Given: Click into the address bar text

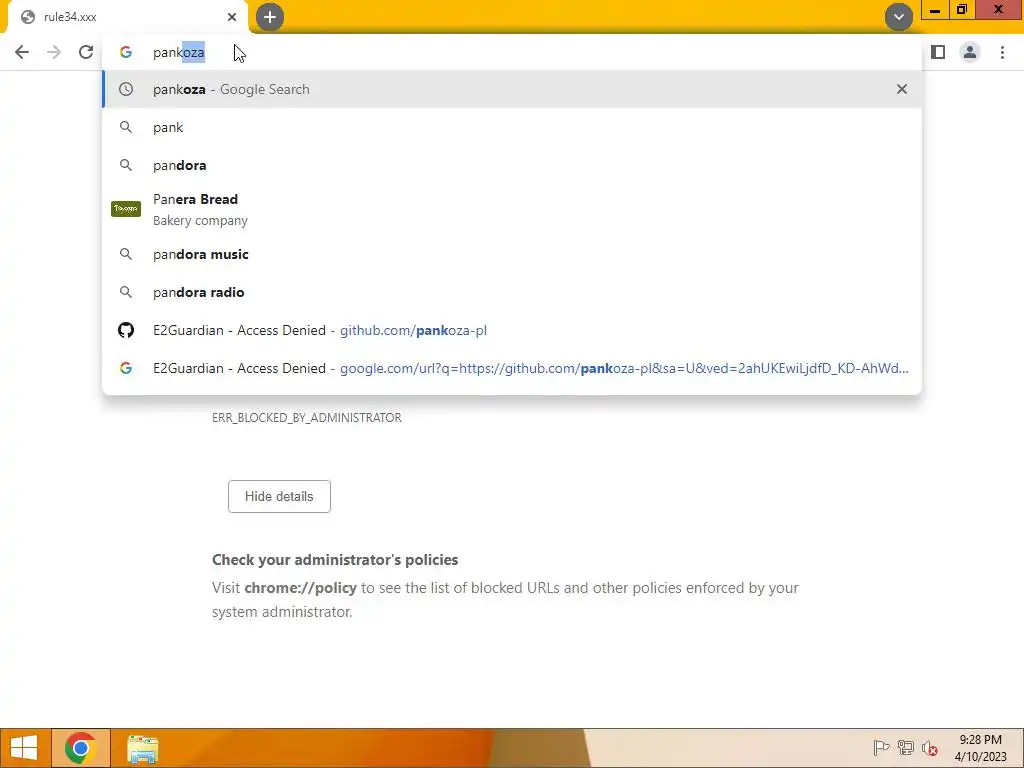Looking at the screenshot, I should coord(179,52).
